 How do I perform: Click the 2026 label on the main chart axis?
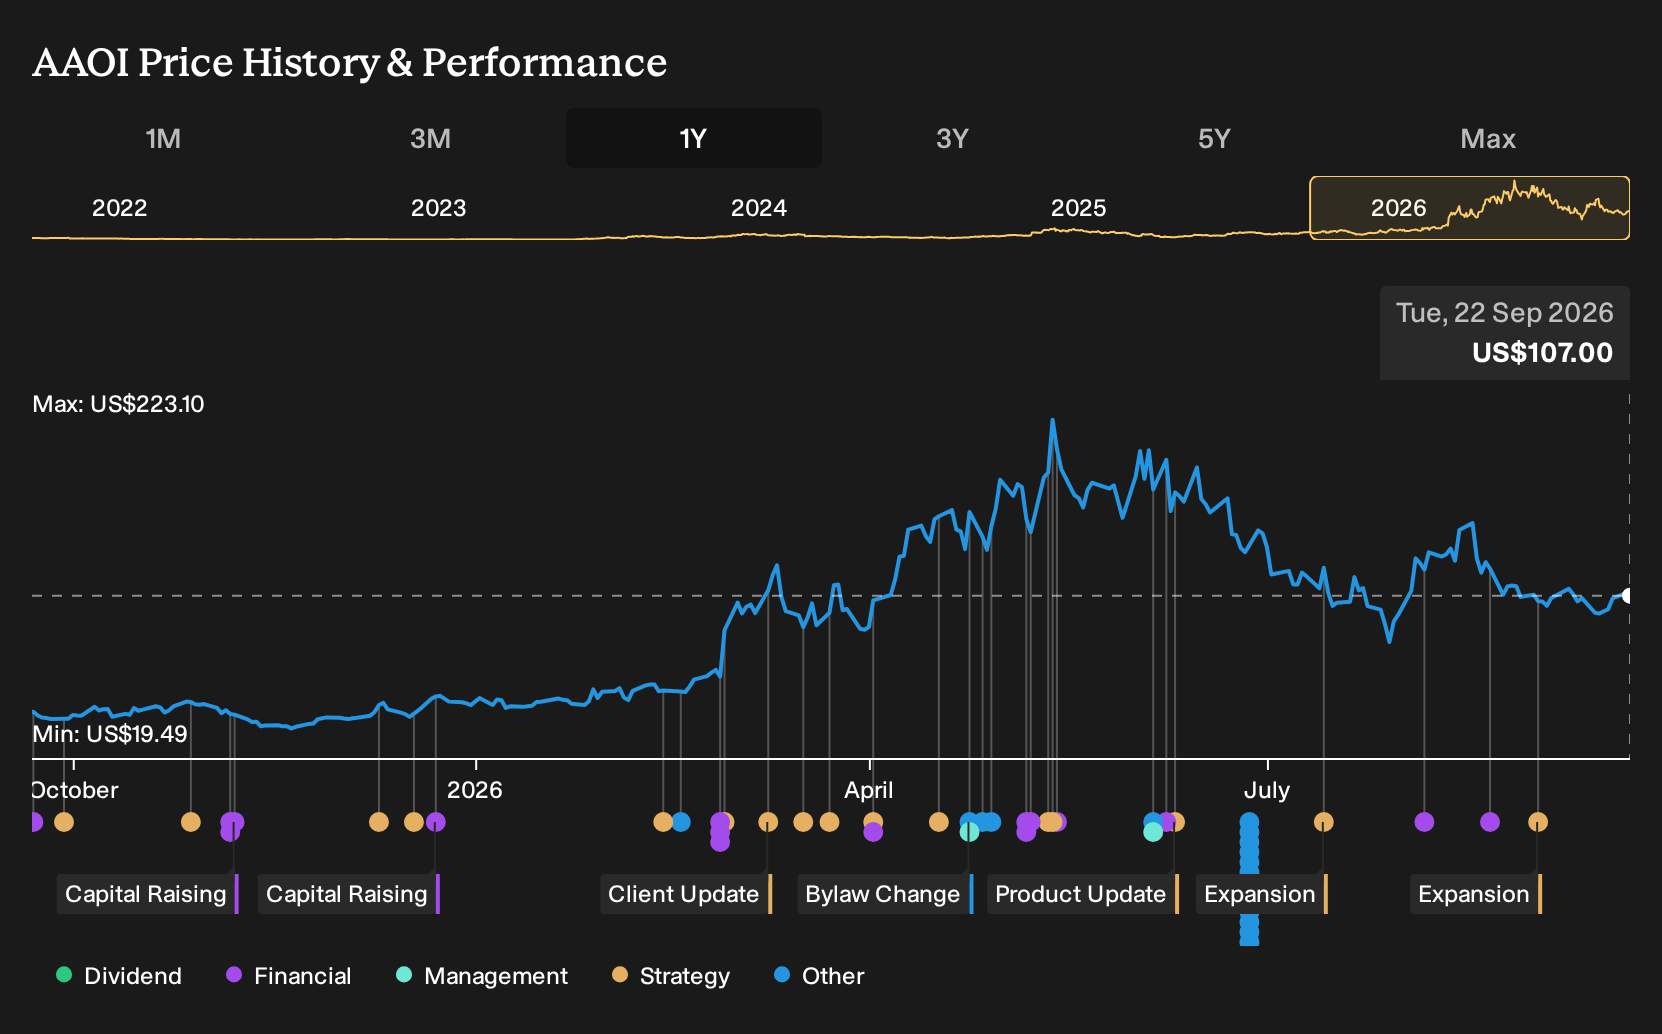pyautogui.click(x=475, y=790)
